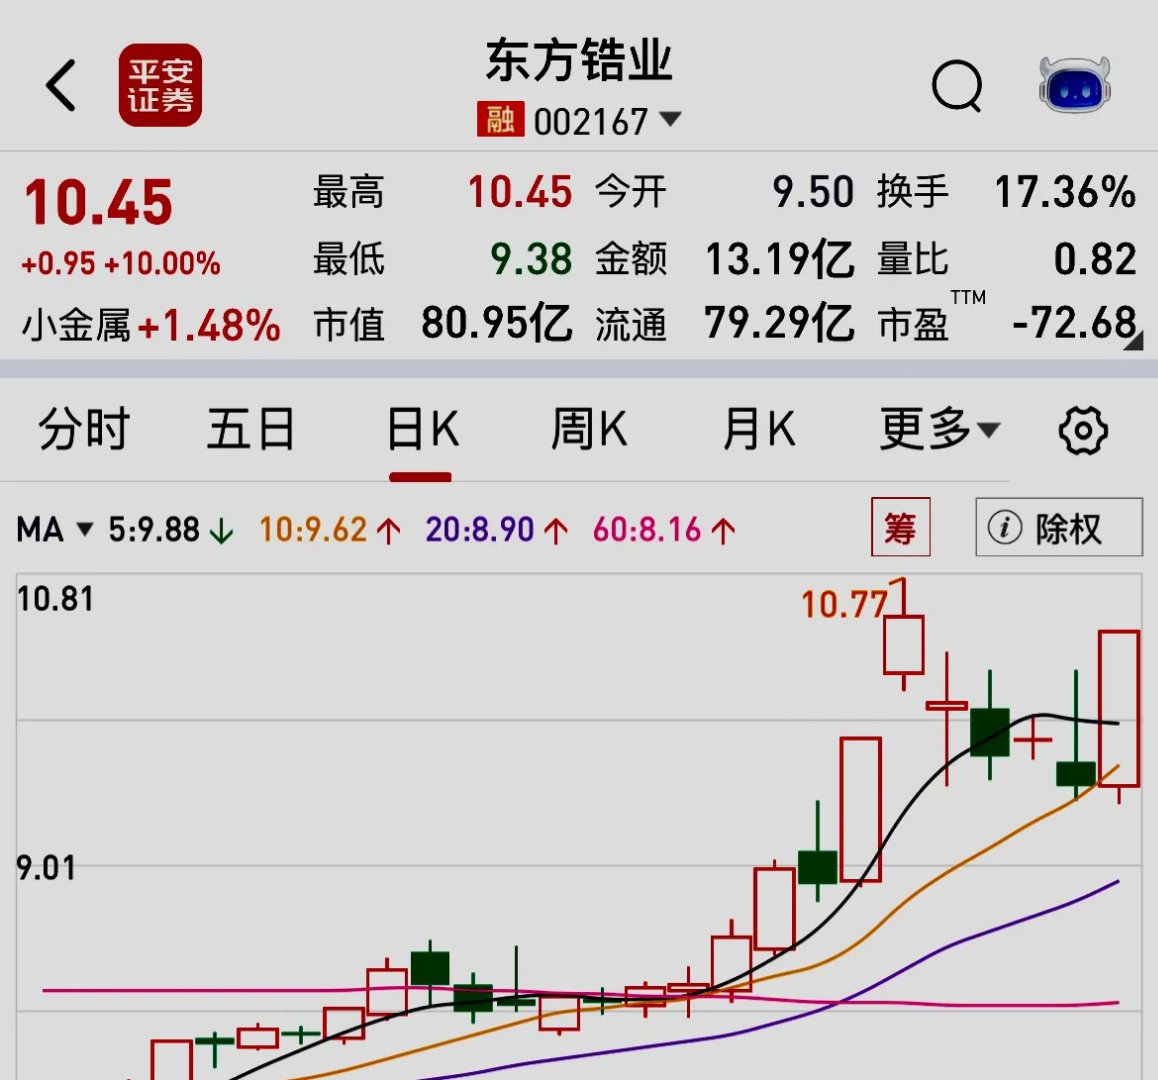Tap 金额 value 13.19亿
1158x1080 pixels.
coord(780,259)
